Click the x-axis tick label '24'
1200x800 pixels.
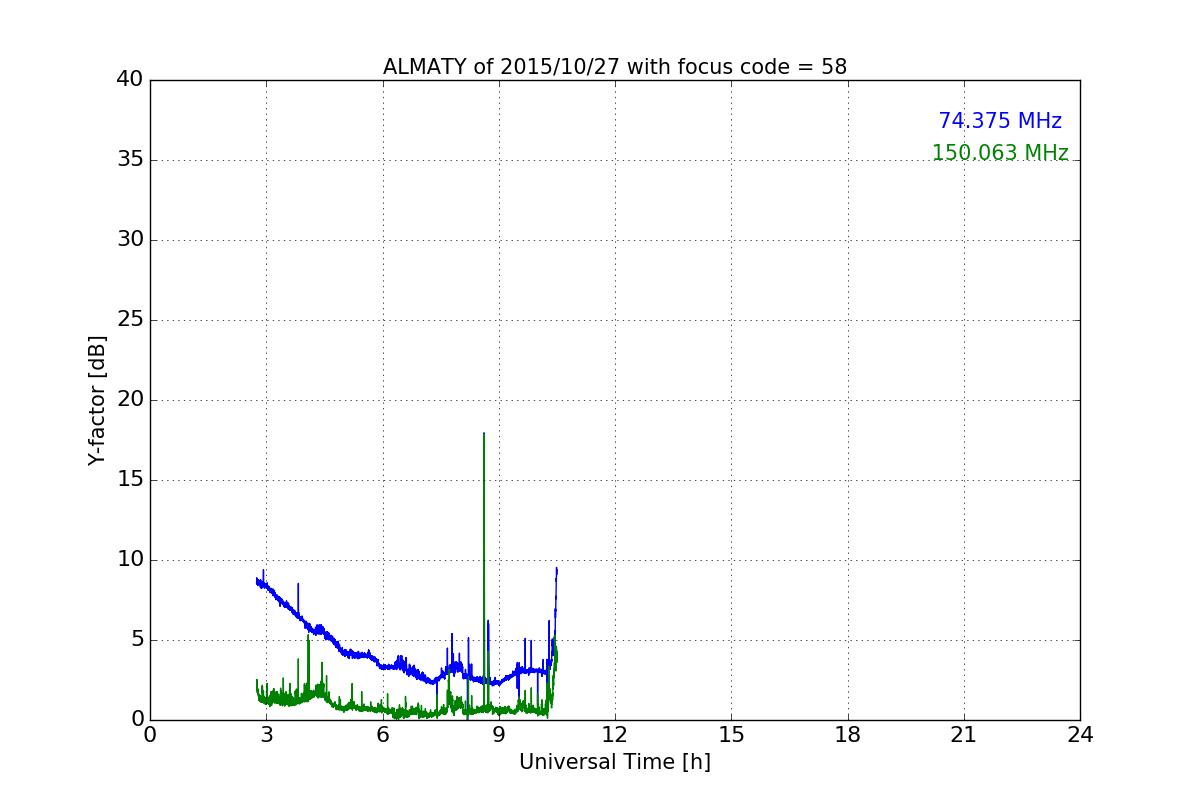(x=1080, y=735)
